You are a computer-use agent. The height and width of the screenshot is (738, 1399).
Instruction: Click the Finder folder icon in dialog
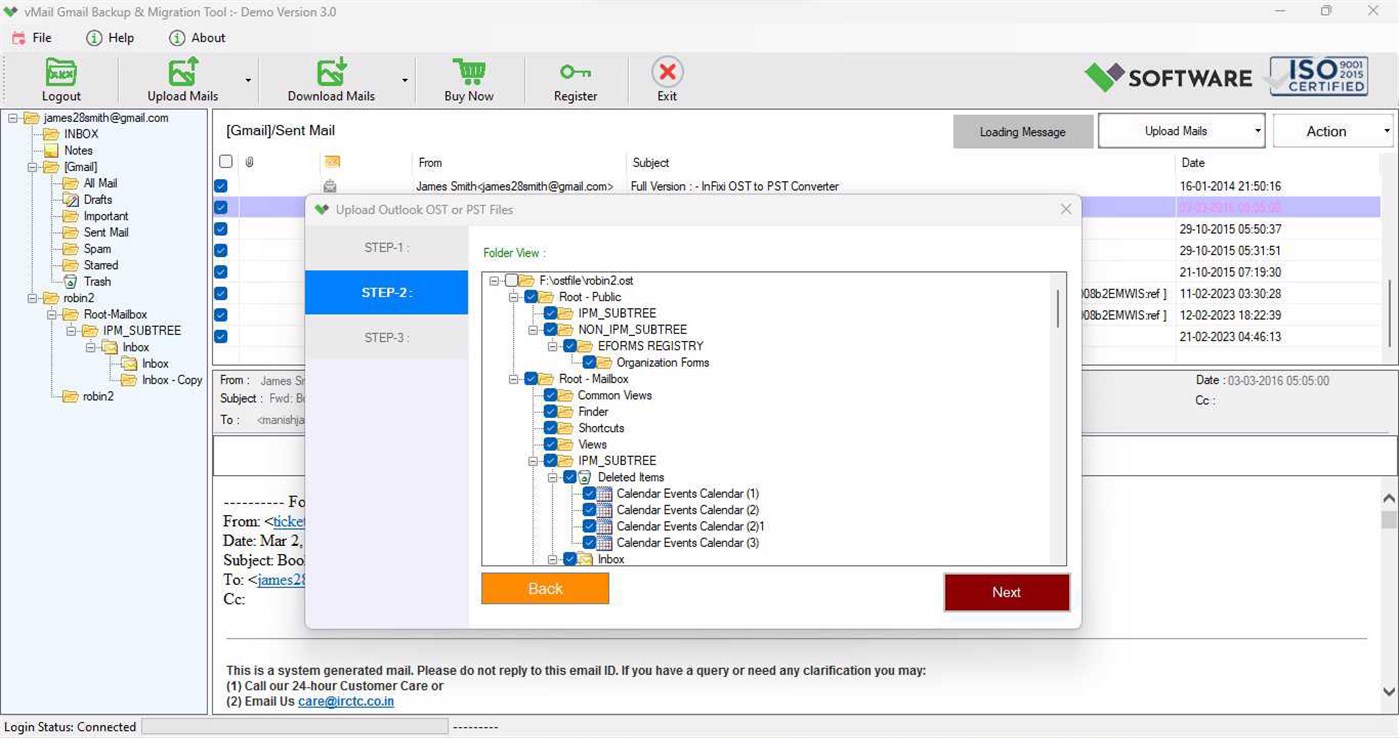566,412
